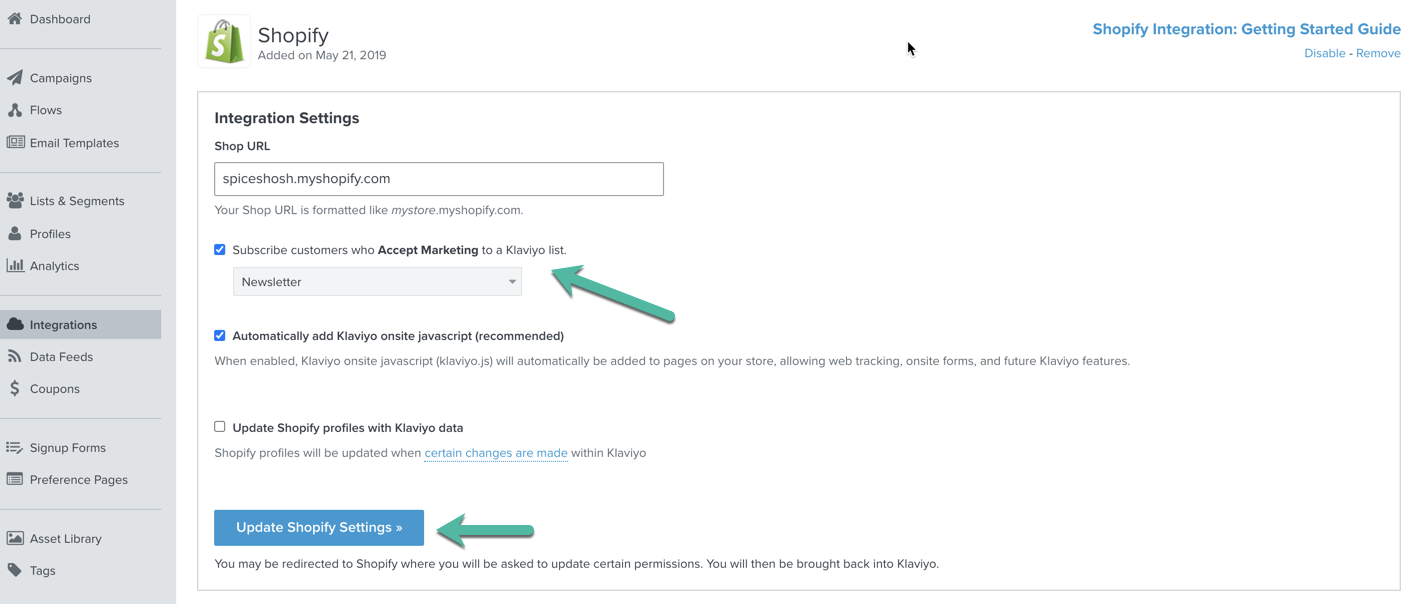The width and height of the screenshot is (1421, 604).
Task: Open the Newsletter list dropdown
Action: [x=377, y=282]
